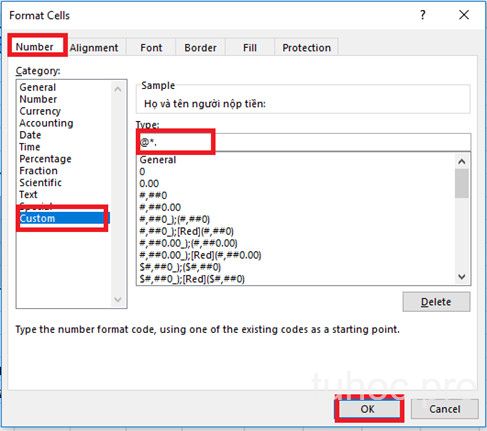
Task: Open the Border tab
Action: pos(200,47)
